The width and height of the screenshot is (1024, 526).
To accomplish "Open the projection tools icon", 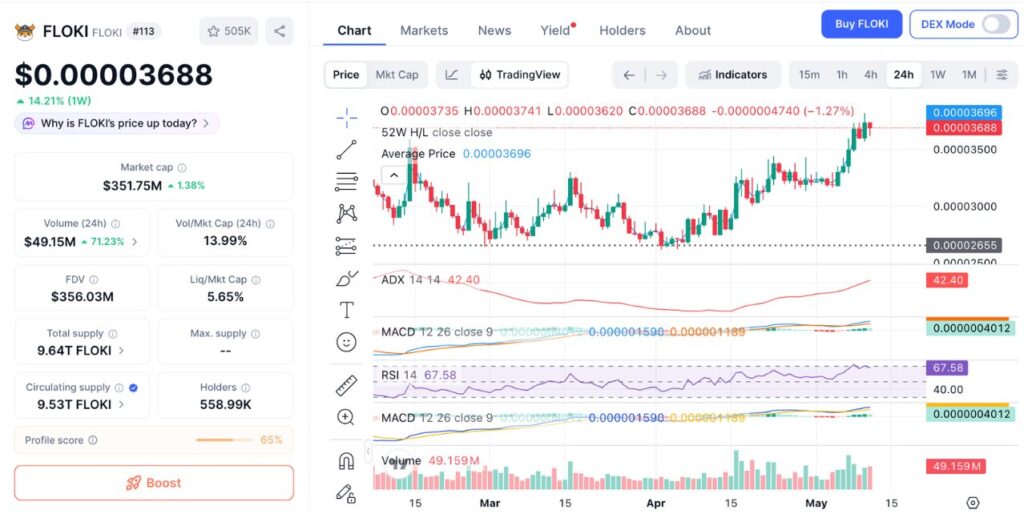I will tap(346, 246).
